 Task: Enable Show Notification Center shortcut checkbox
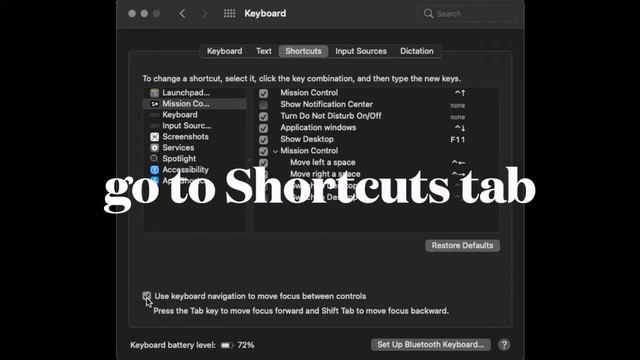[264, 105]
